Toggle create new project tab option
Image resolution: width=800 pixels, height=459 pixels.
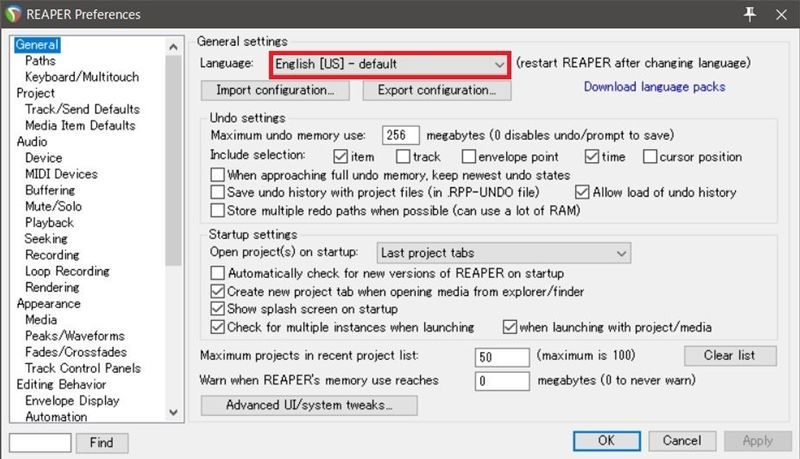[217, 291]
